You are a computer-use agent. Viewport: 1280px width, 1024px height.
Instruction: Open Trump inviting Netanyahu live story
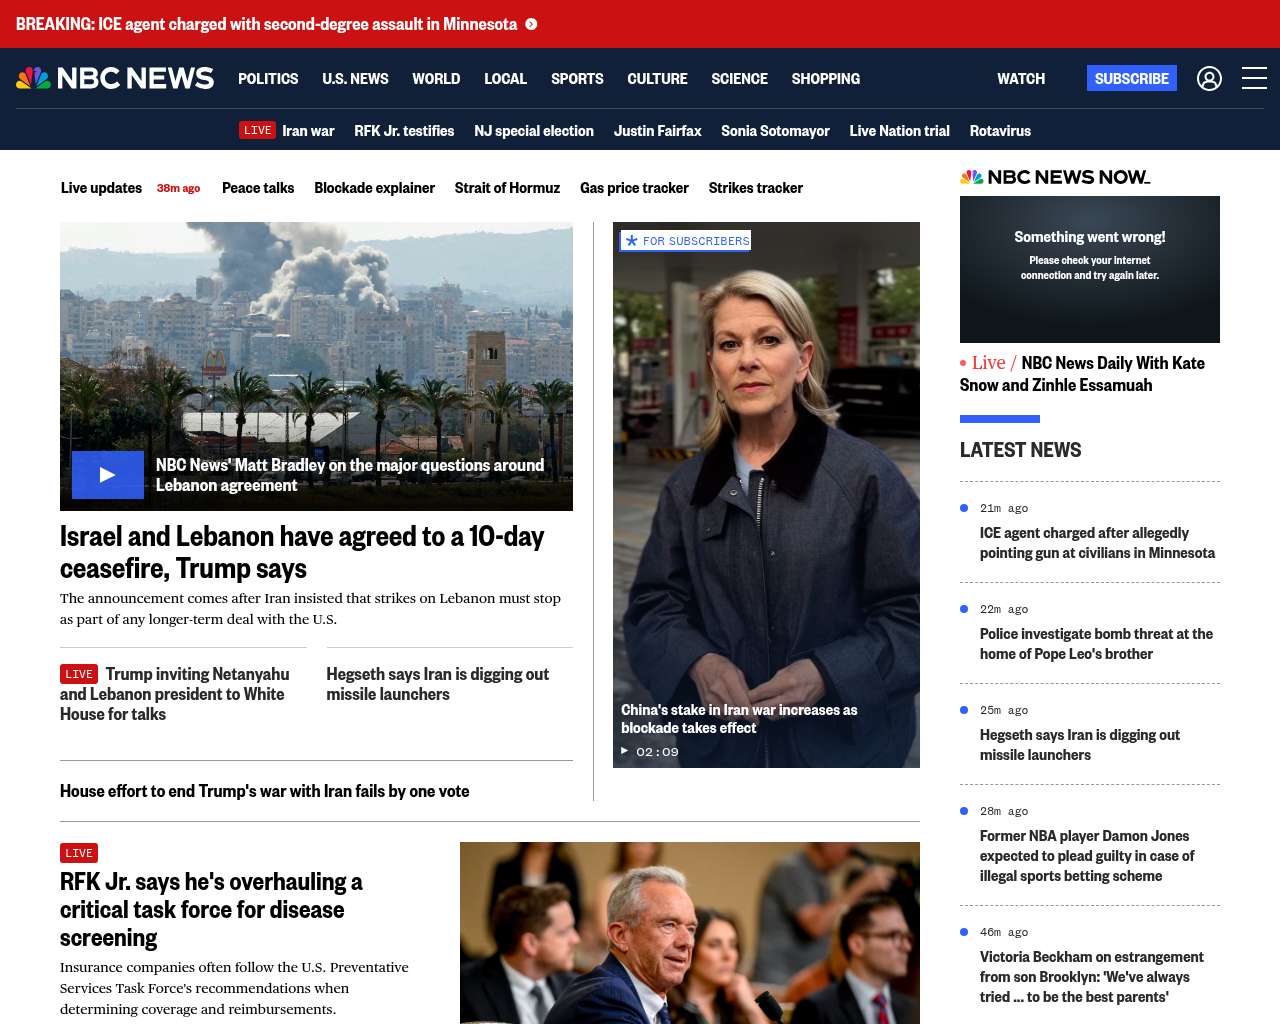tap(175, 694)
